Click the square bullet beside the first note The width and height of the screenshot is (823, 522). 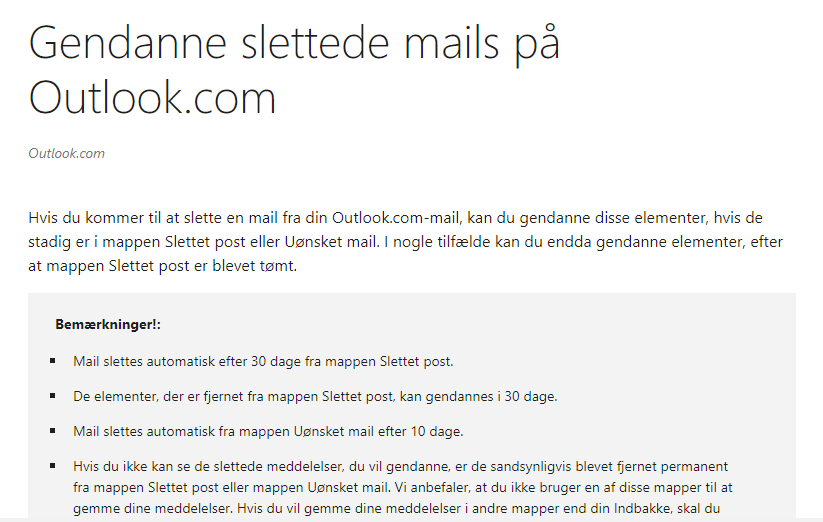pos(52,361)
